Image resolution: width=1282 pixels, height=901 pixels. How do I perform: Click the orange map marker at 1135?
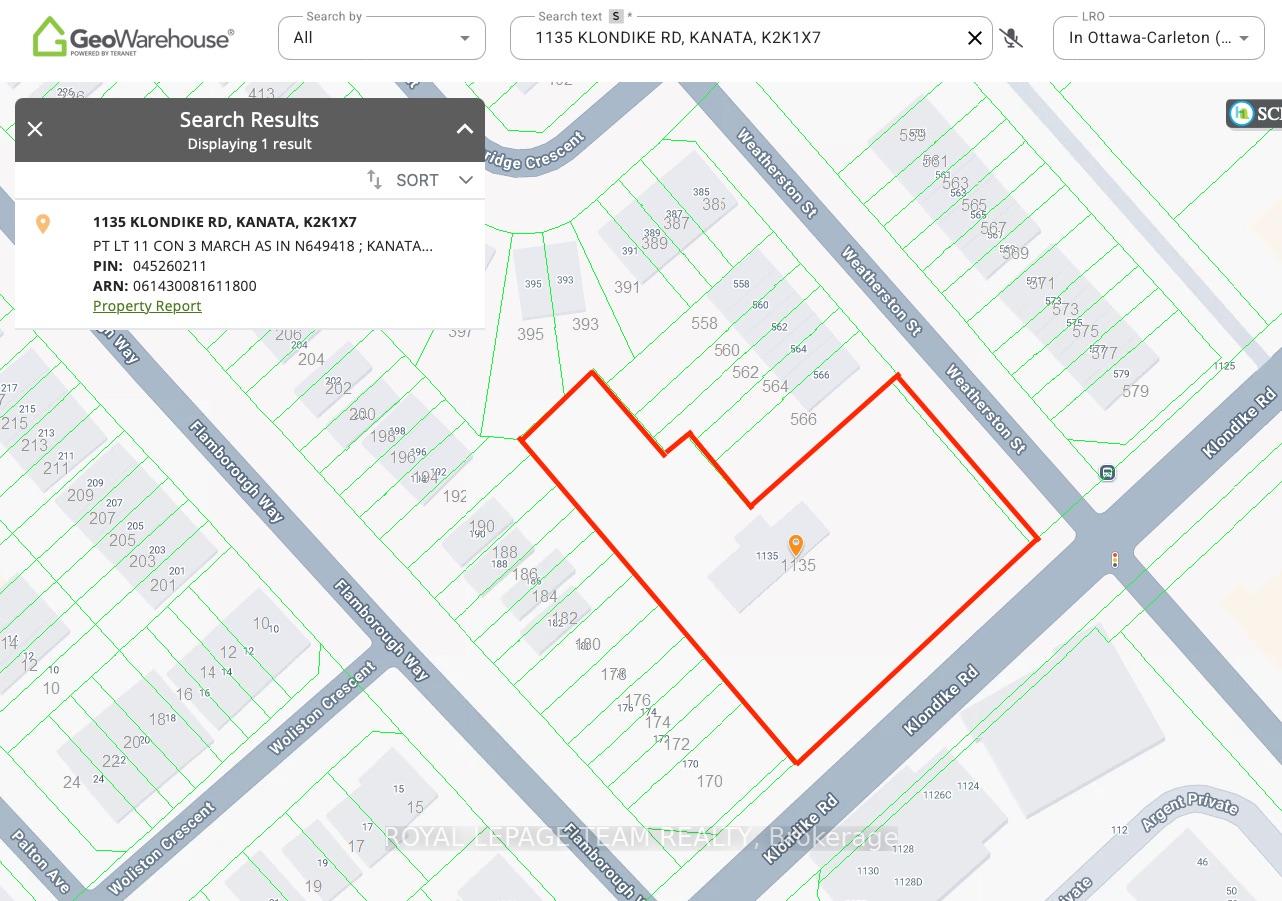click(796, 545)
